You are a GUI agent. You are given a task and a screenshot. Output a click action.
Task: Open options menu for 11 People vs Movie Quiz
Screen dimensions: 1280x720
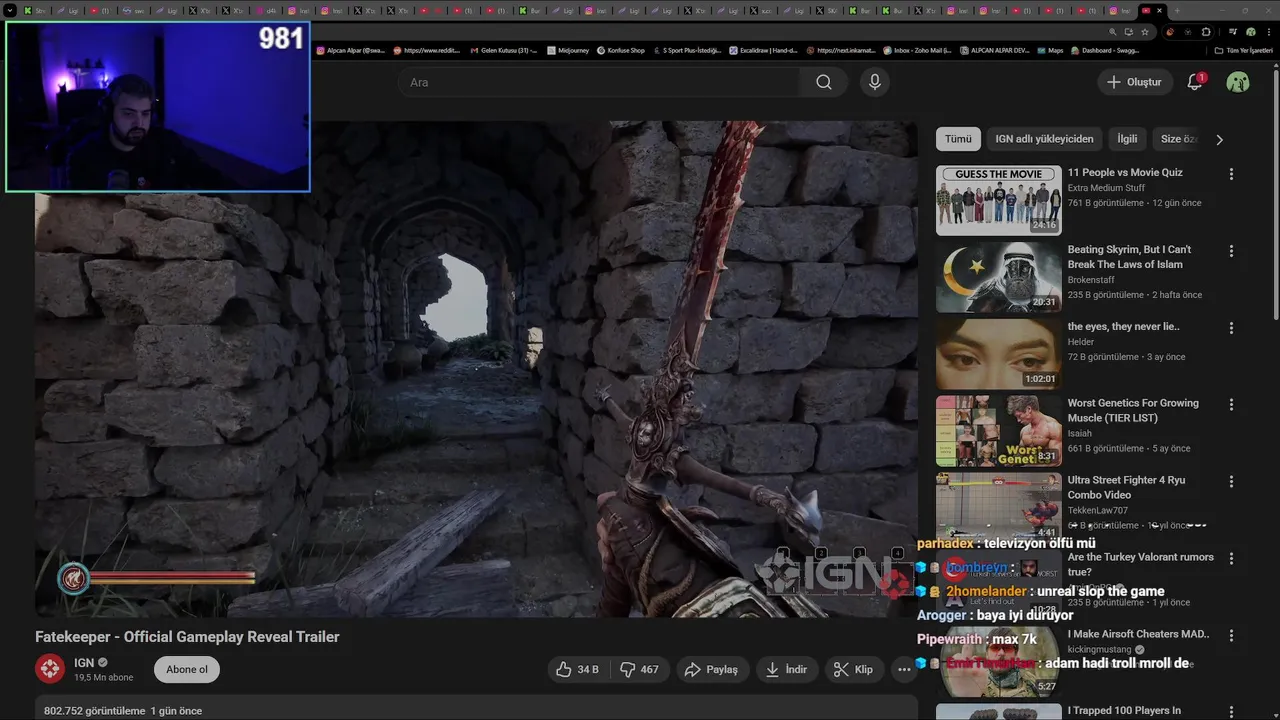(1231, 174)
